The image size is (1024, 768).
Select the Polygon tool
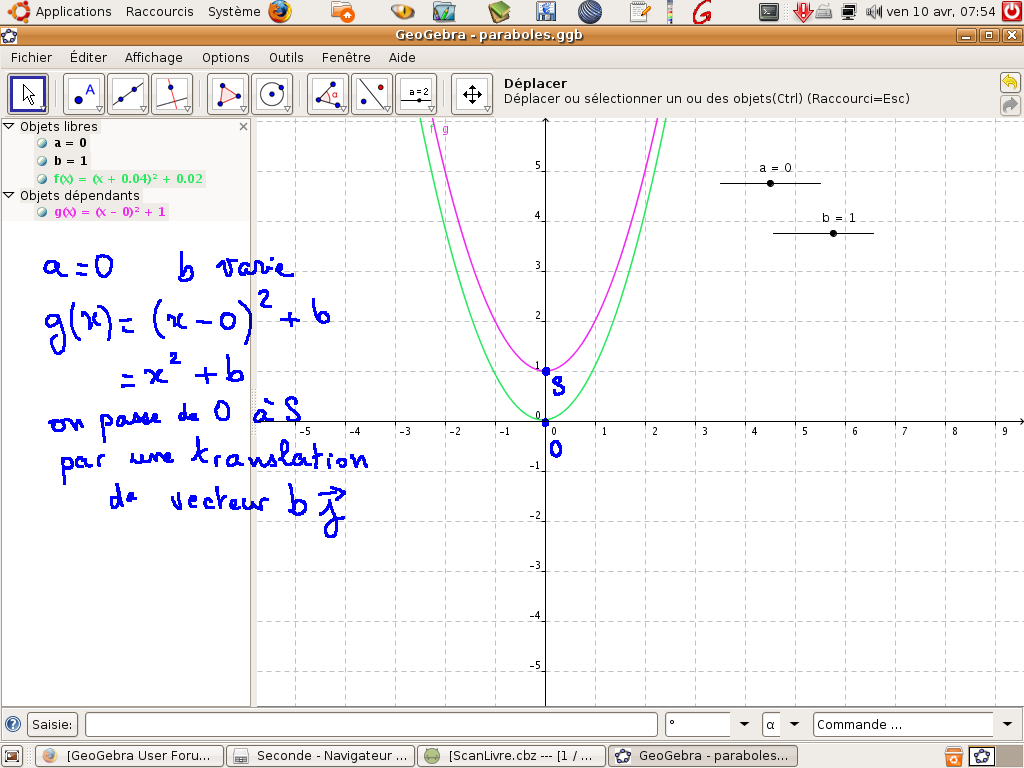coord(228,94)
